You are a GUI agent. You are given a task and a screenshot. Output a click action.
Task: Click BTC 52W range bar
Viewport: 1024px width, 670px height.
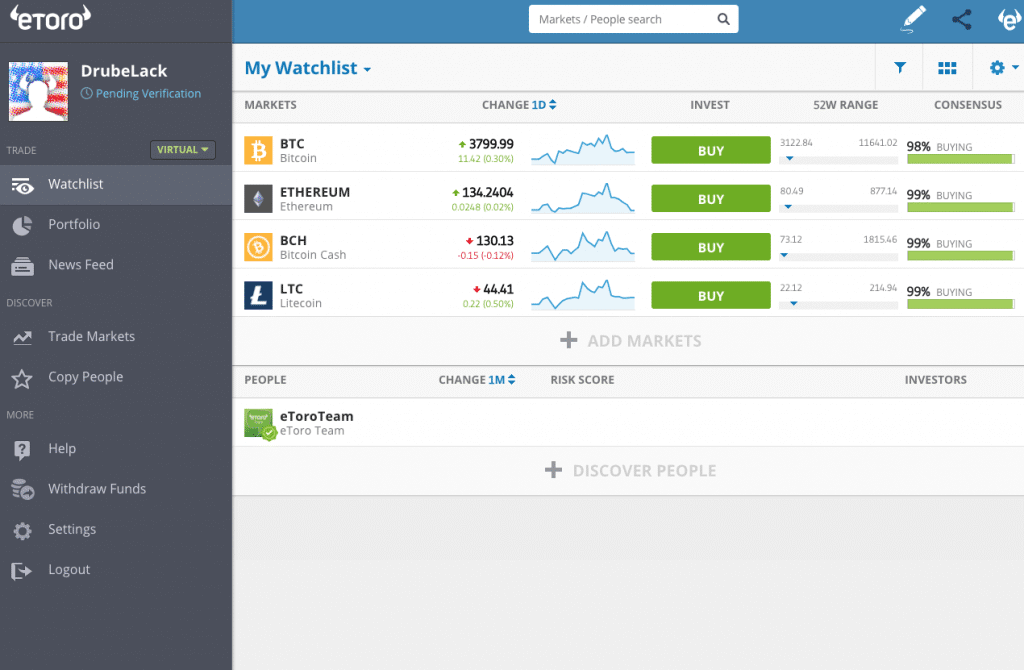click(839, 159)
